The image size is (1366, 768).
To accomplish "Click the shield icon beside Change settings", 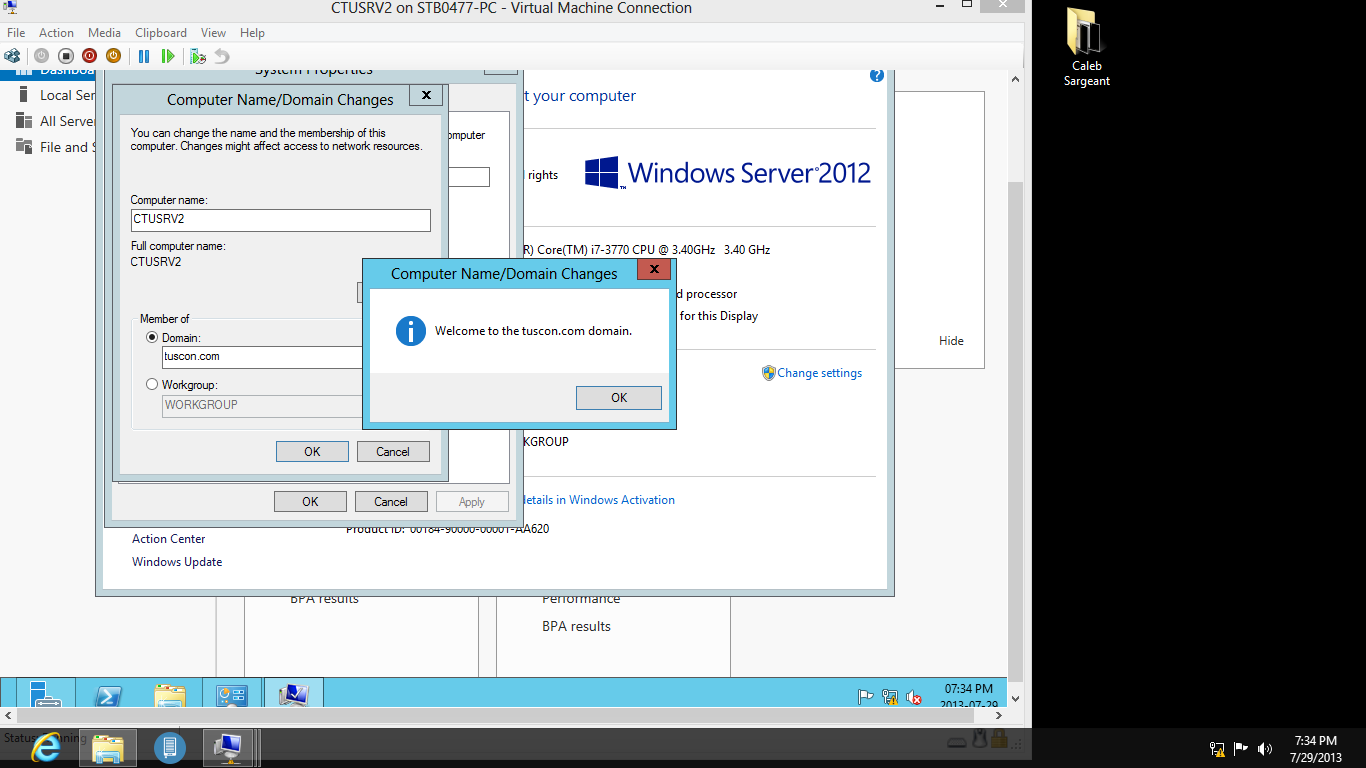I will point(768,373).
